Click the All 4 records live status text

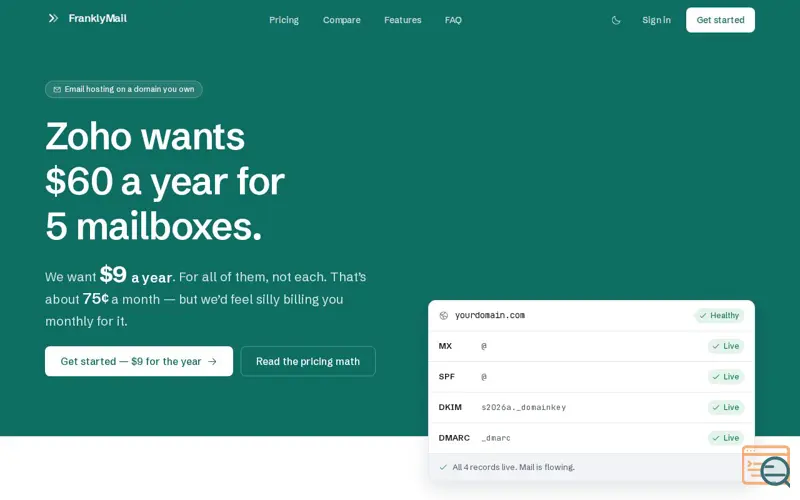click(513, 467)
